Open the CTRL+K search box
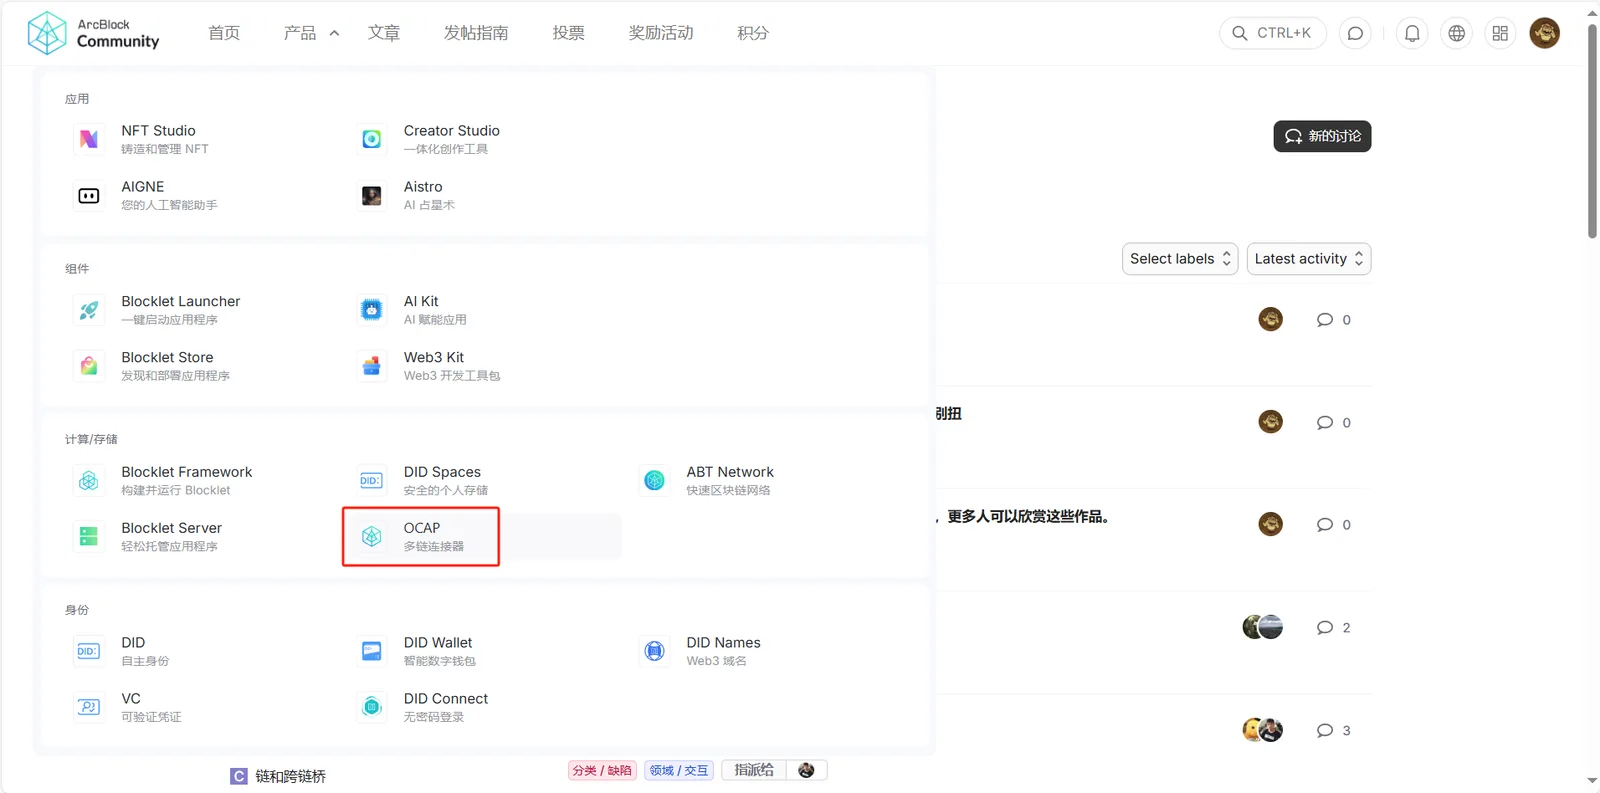Screen dimensions: 1600x793 click(x=1273, y=33)
